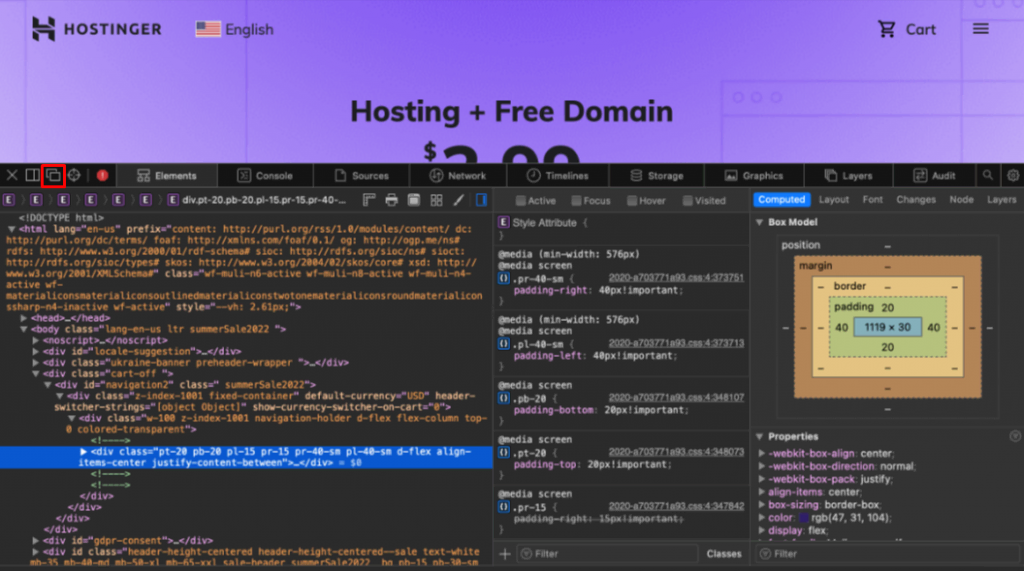Tick the Visited pseudo-class checkbox

[687, 200]
